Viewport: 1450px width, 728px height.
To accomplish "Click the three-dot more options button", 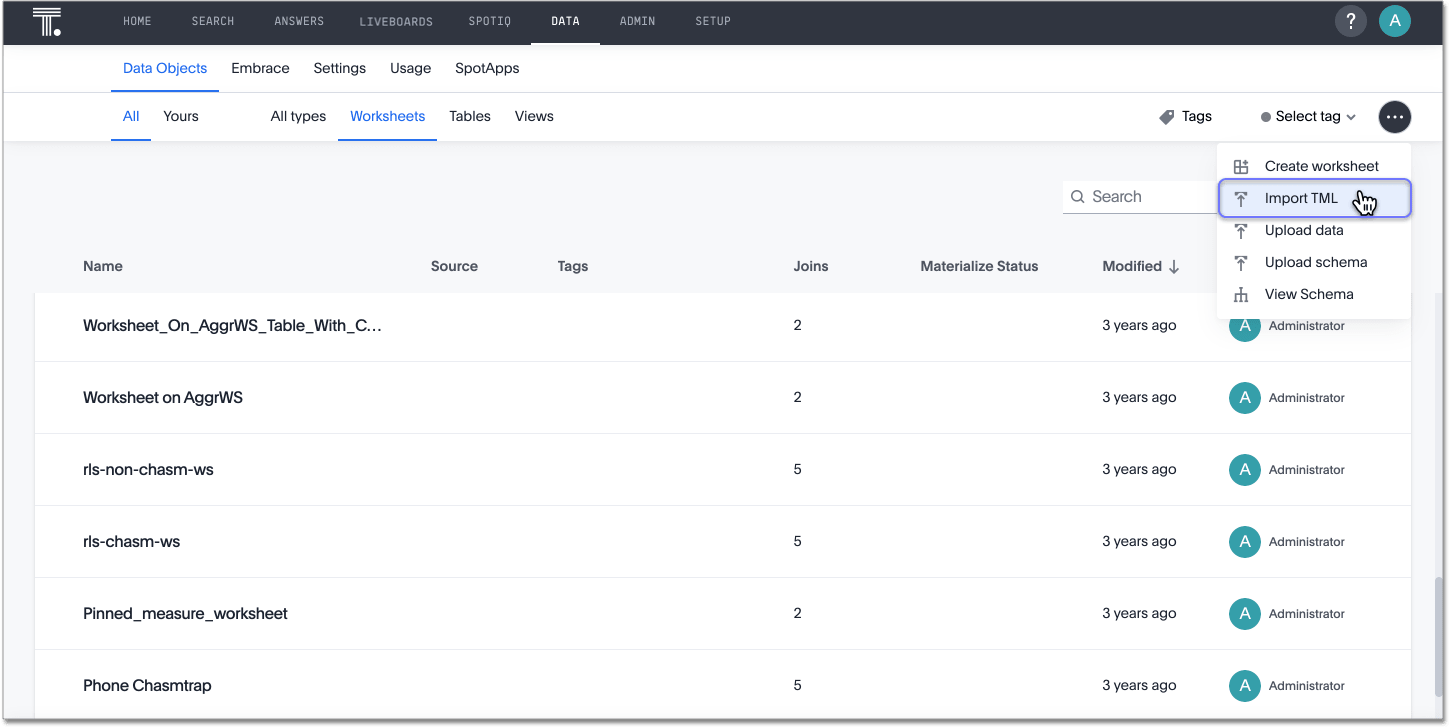I will (x=1395, y=117).
